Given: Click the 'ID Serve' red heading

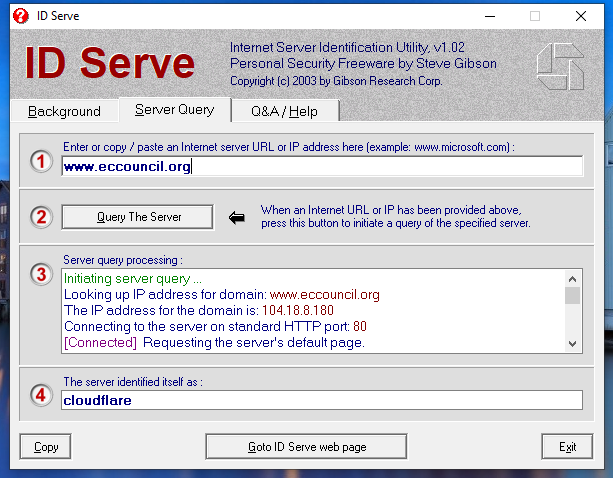Looking at the screenshot, I should click(109, 63).
